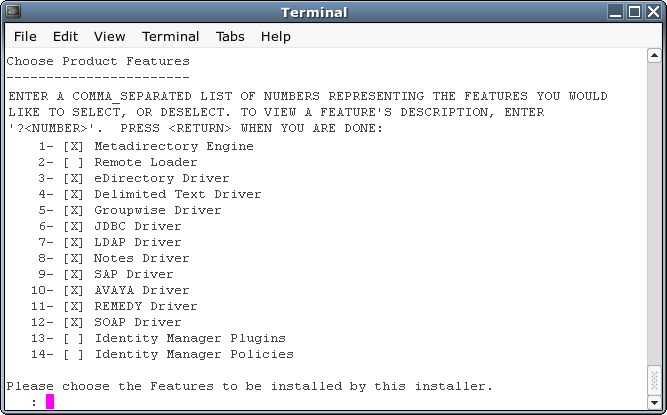Open the Help menu
Image resolution: width=667 pixels, height=415 pixels.
pos(276,37)
